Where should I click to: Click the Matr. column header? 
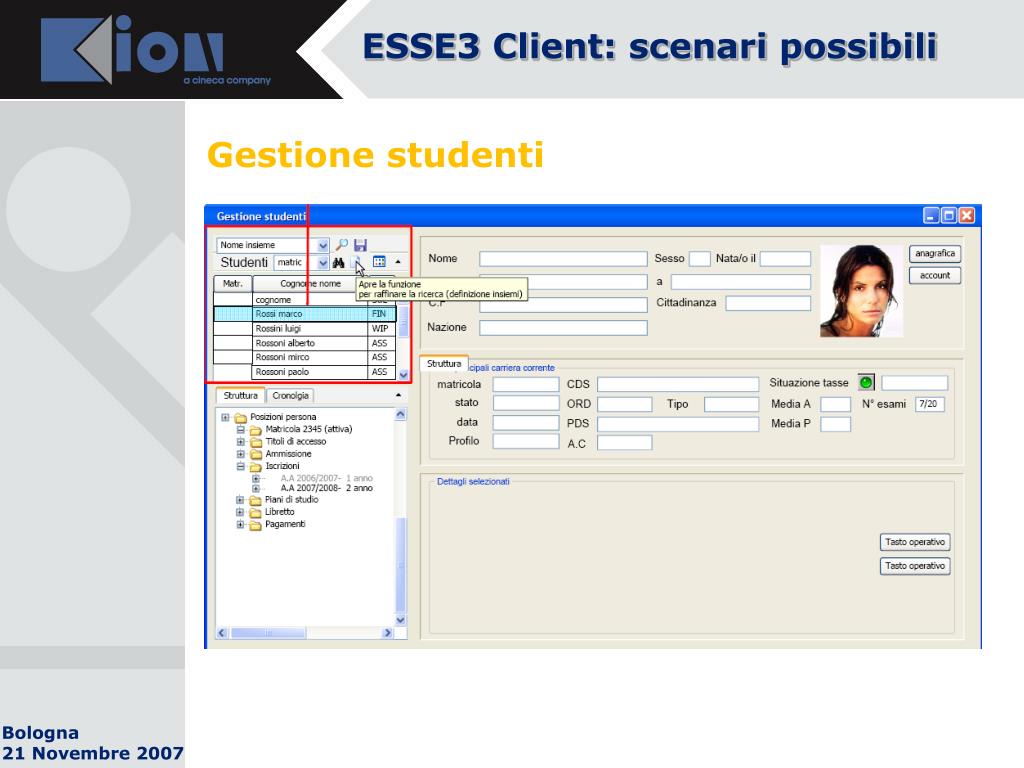tap(232, 284)
